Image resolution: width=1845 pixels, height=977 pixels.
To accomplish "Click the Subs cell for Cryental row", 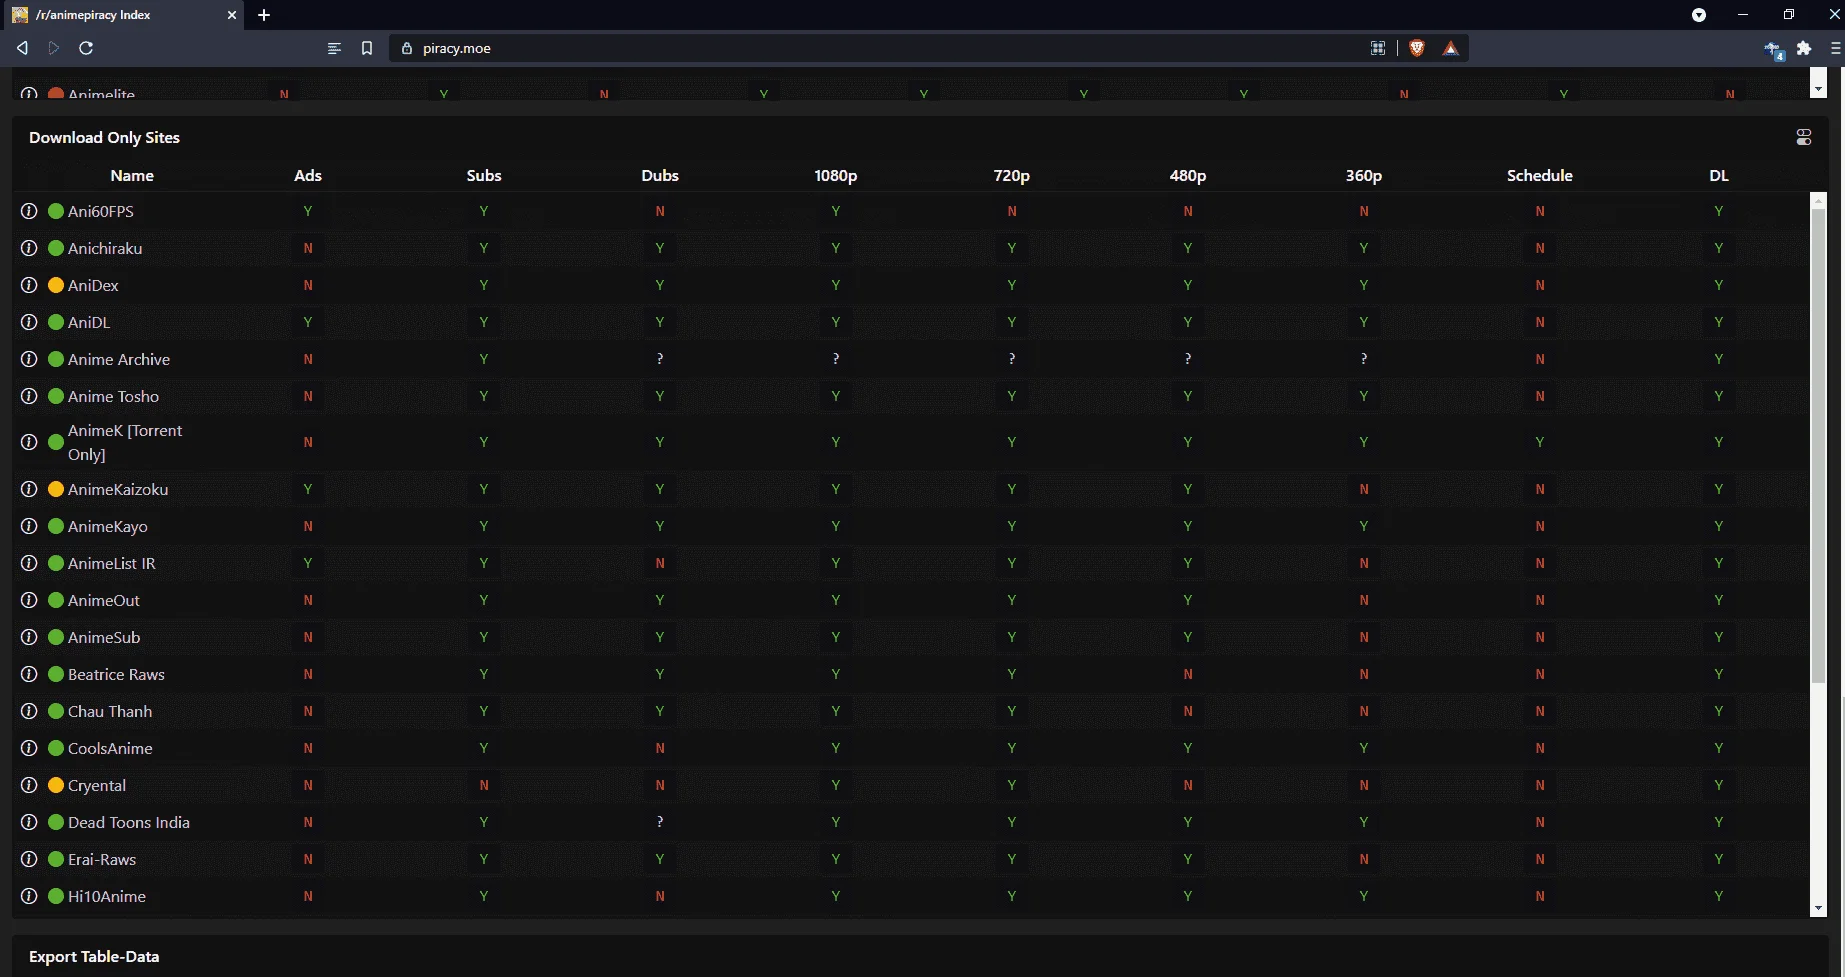I will 484,785.
